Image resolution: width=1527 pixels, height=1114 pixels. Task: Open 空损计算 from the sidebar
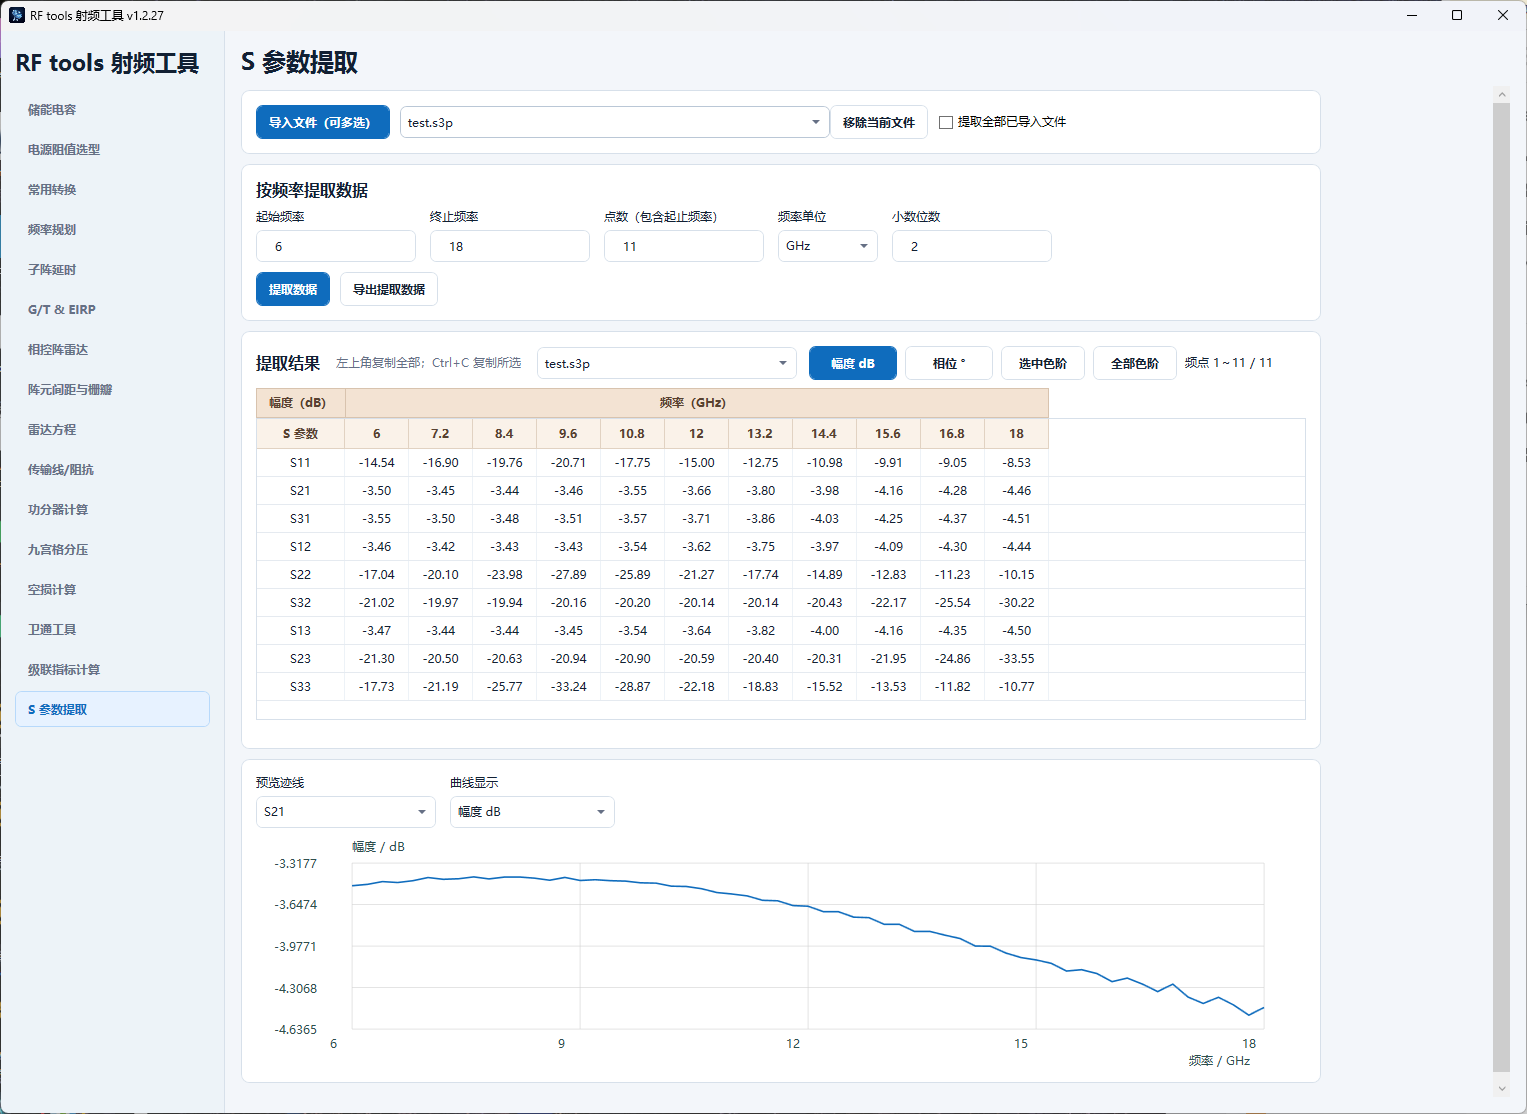(112, 590)
